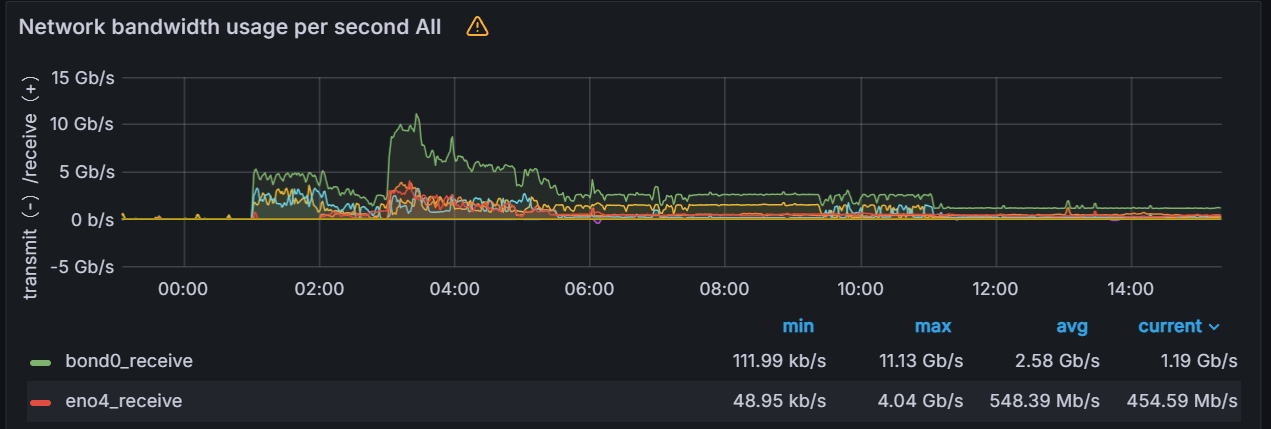Click the 15 Gb/s y-axis label

pos(82,78)
